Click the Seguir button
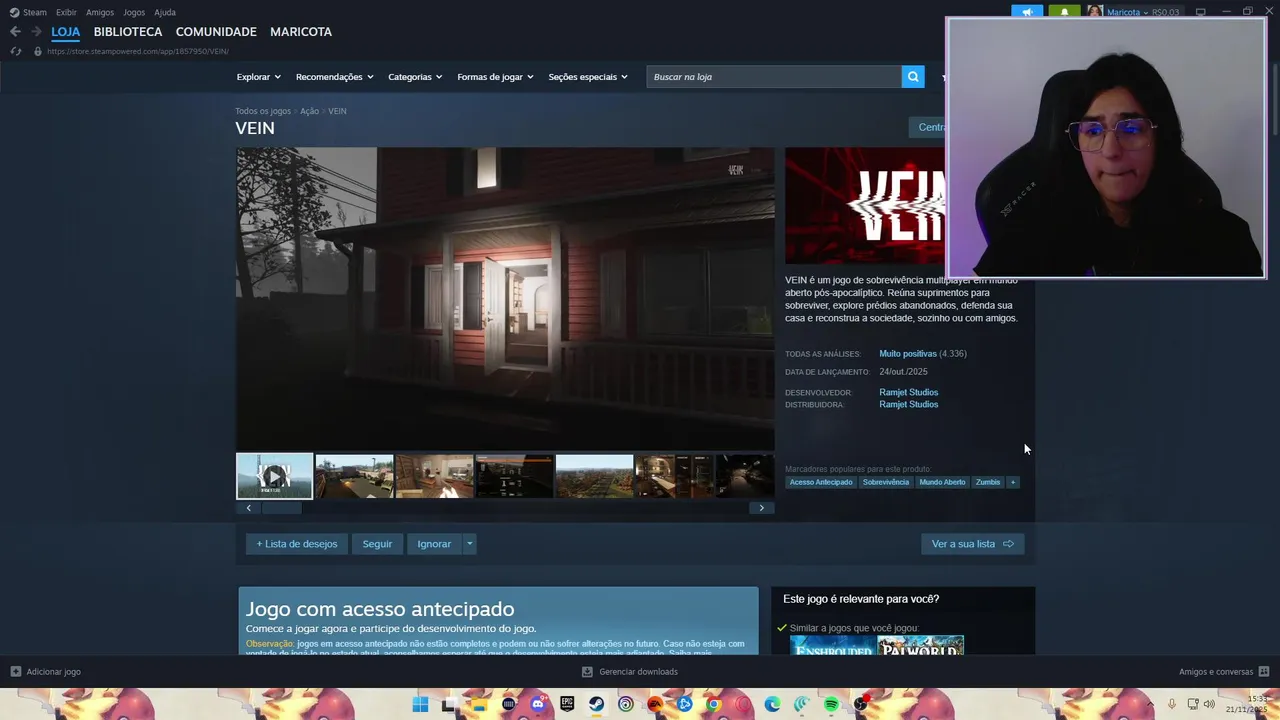1280x720 pixels. [x=377, y=544]
